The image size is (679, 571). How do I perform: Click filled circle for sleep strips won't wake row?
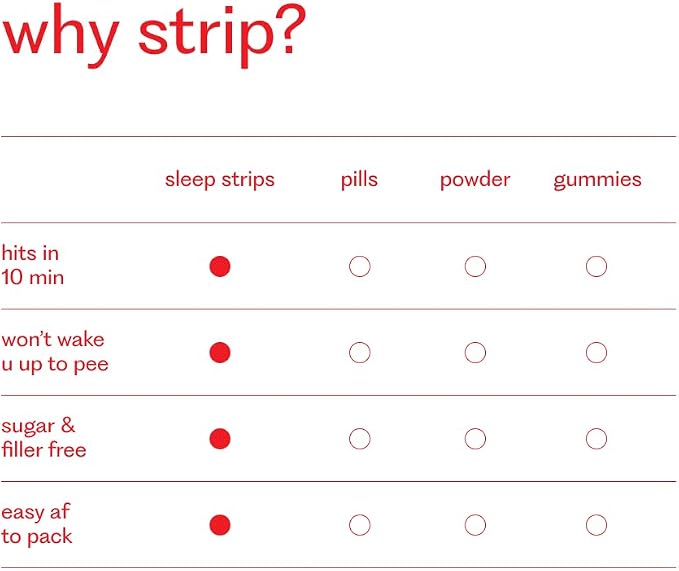220,352
